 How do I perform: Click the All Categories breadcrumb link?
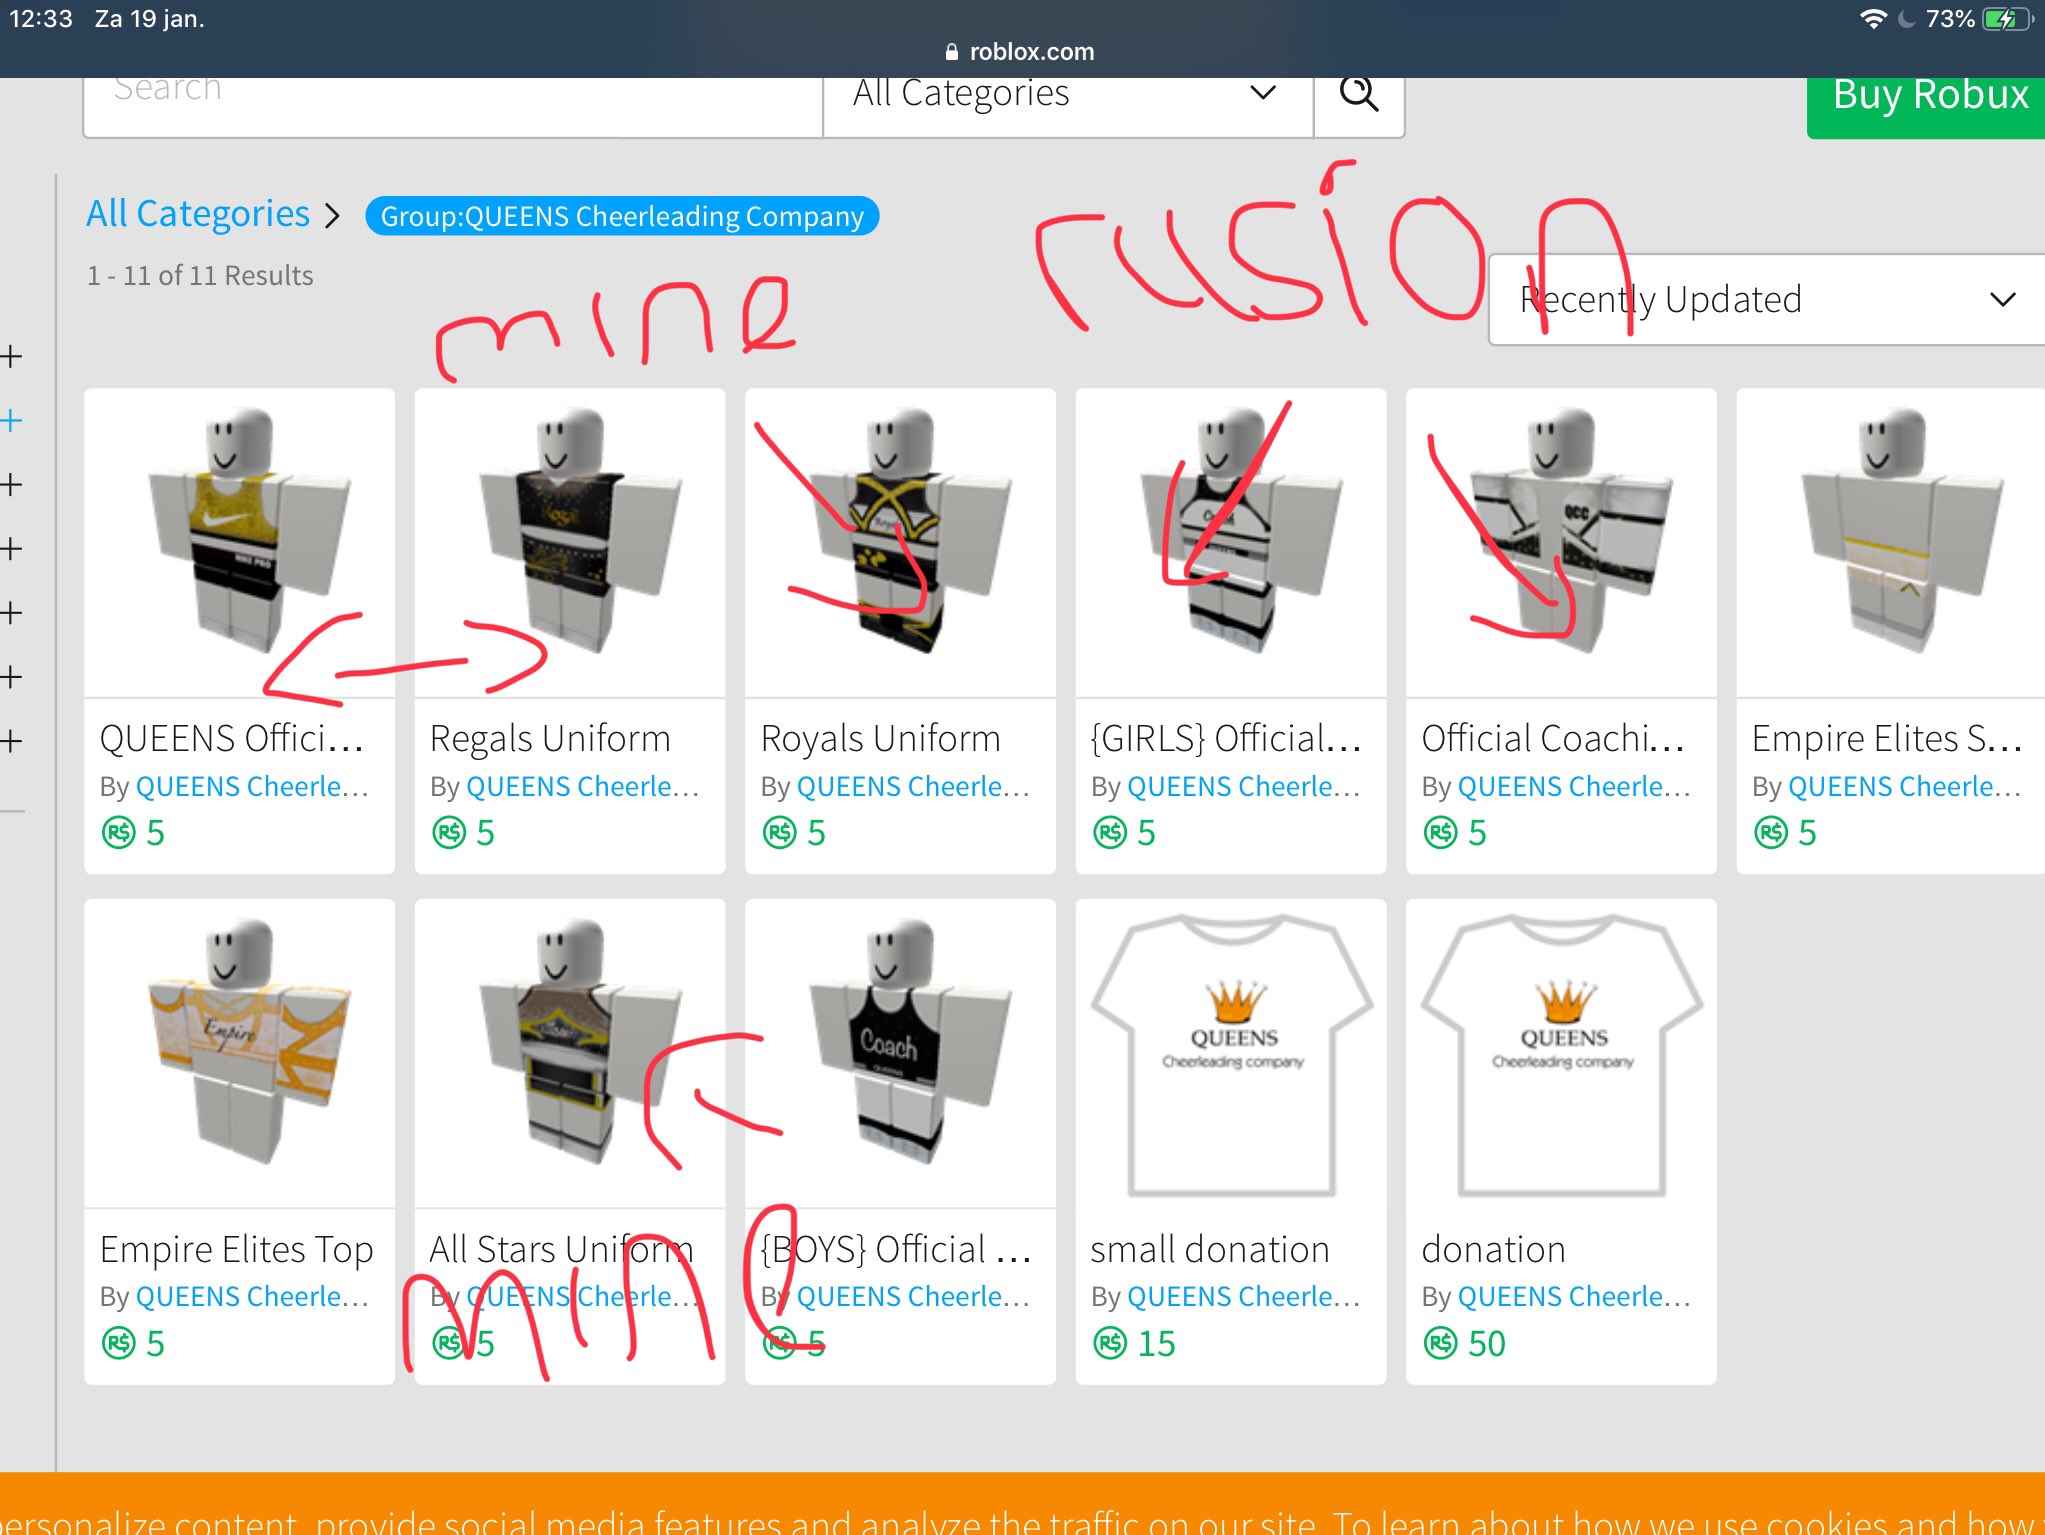pyautogui.click(x=198, y=214)
